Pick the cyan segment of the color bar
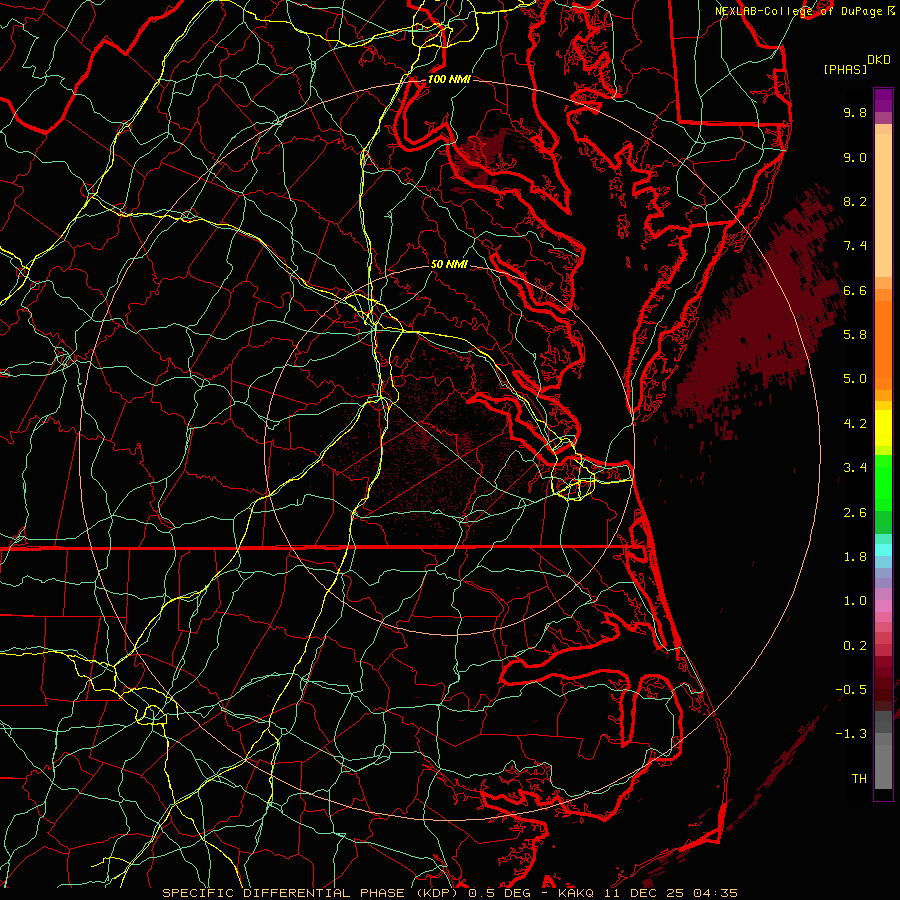This screenshot has width=900, height=900. [x=883, y=550]
